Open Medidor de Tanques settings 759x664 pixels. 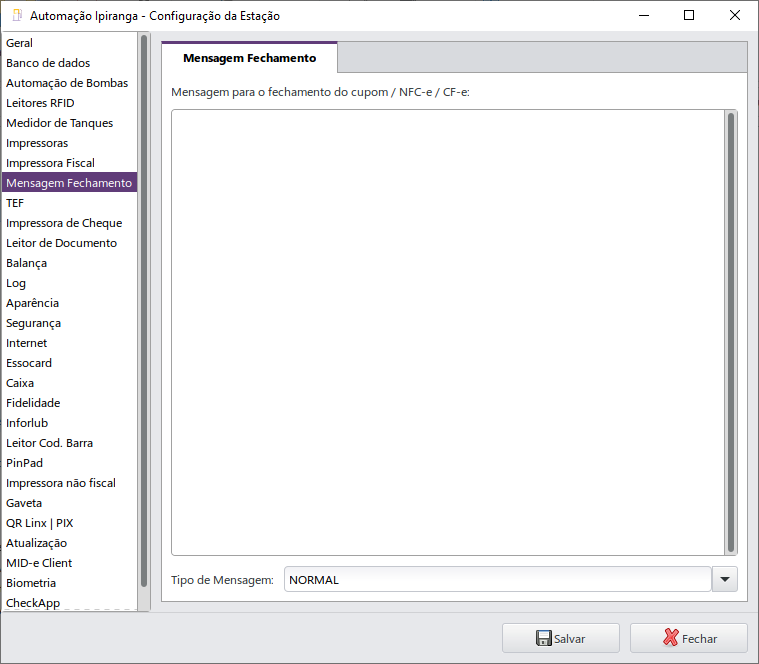point(69,123)
